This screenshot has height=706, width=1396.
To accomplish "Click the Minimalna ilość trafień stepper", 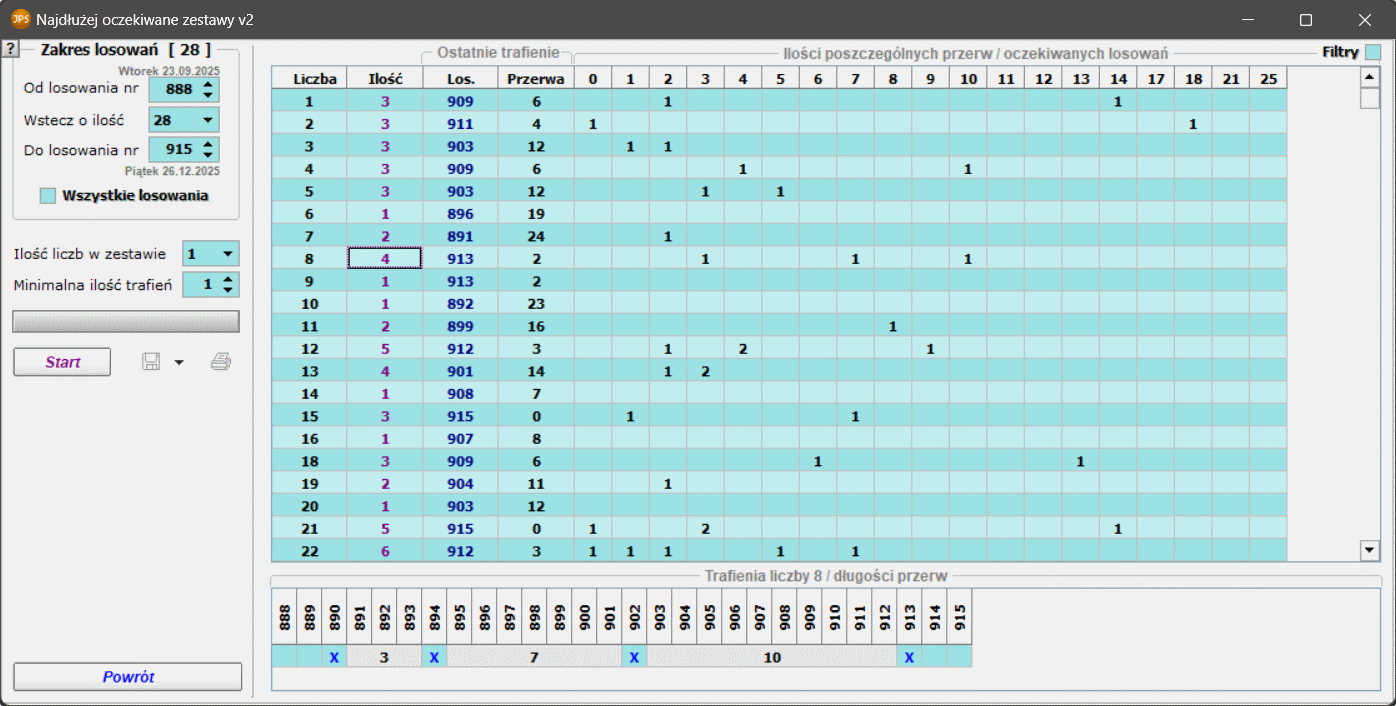I will pos(229,285).
